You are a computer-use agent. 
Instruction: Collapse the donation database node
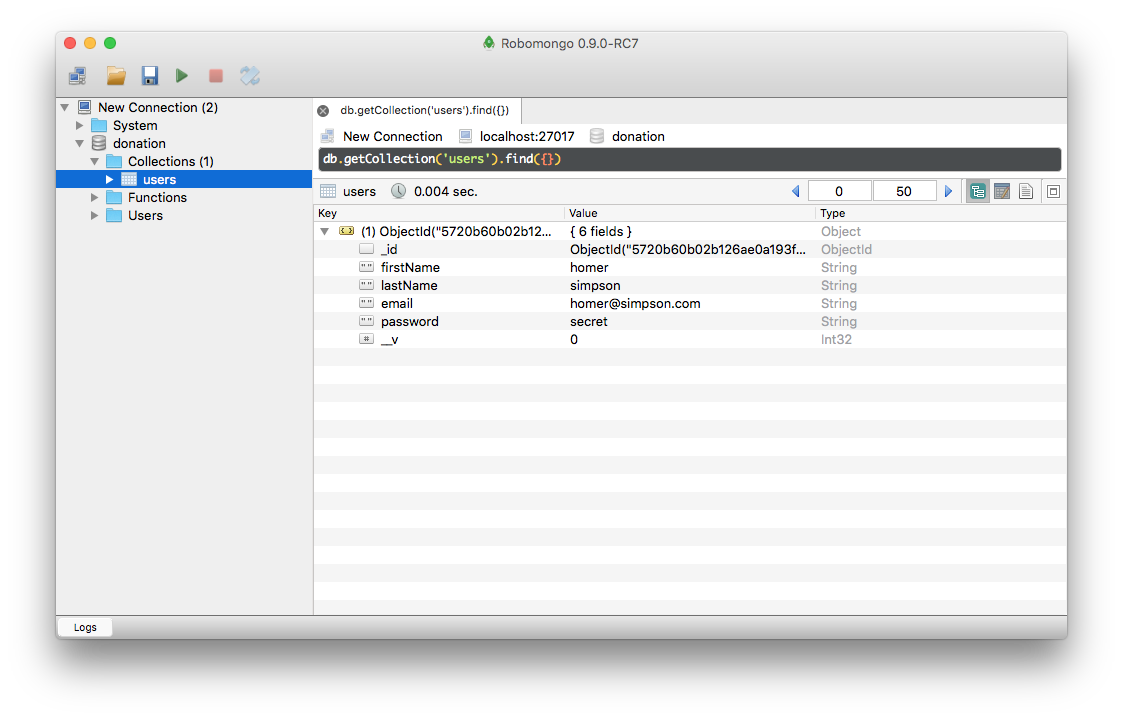80,144
